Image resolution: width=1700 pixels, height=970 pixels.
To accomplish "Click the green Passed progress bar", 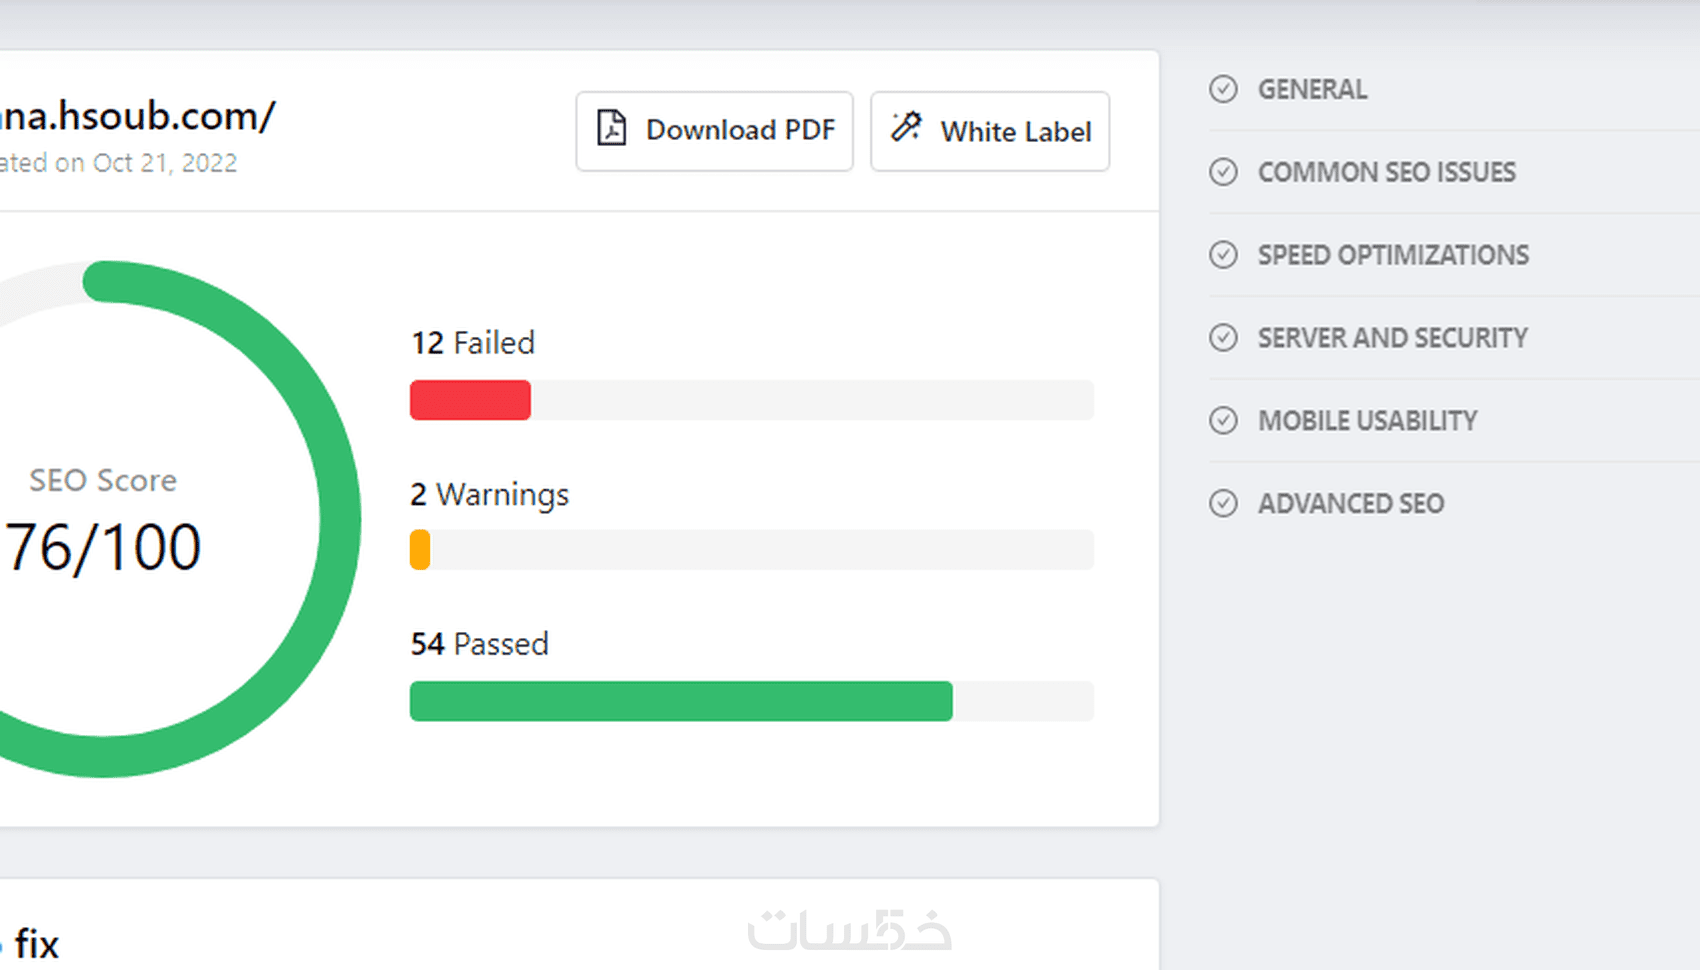I will 681,701.
